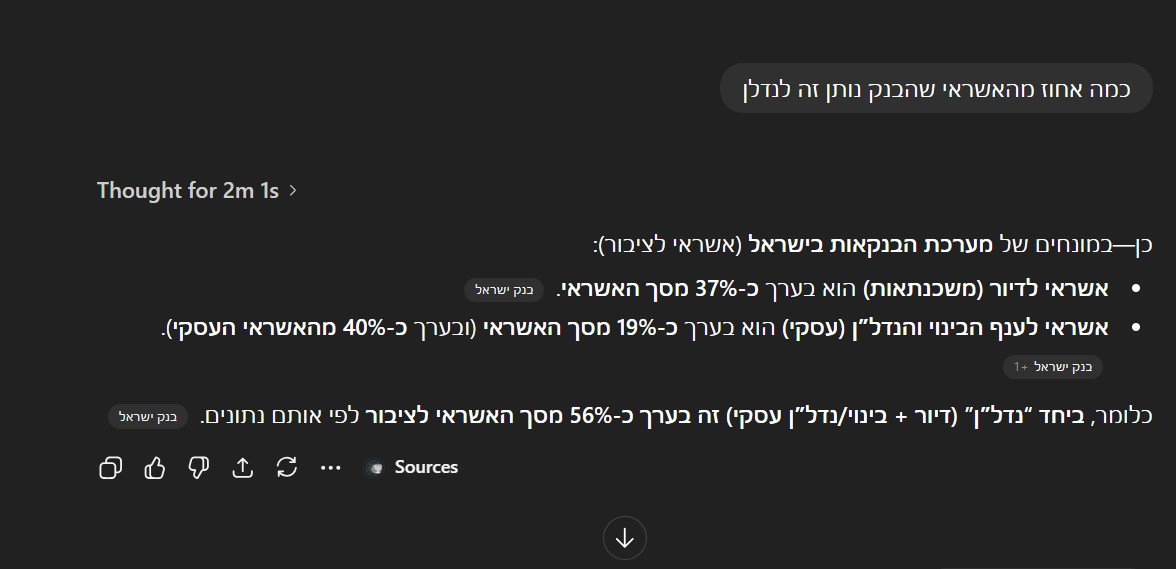The height and width of the screenshot is (569, 1176).
Task: Share the response using the upload icon
Action: click(x=242, y=467)
